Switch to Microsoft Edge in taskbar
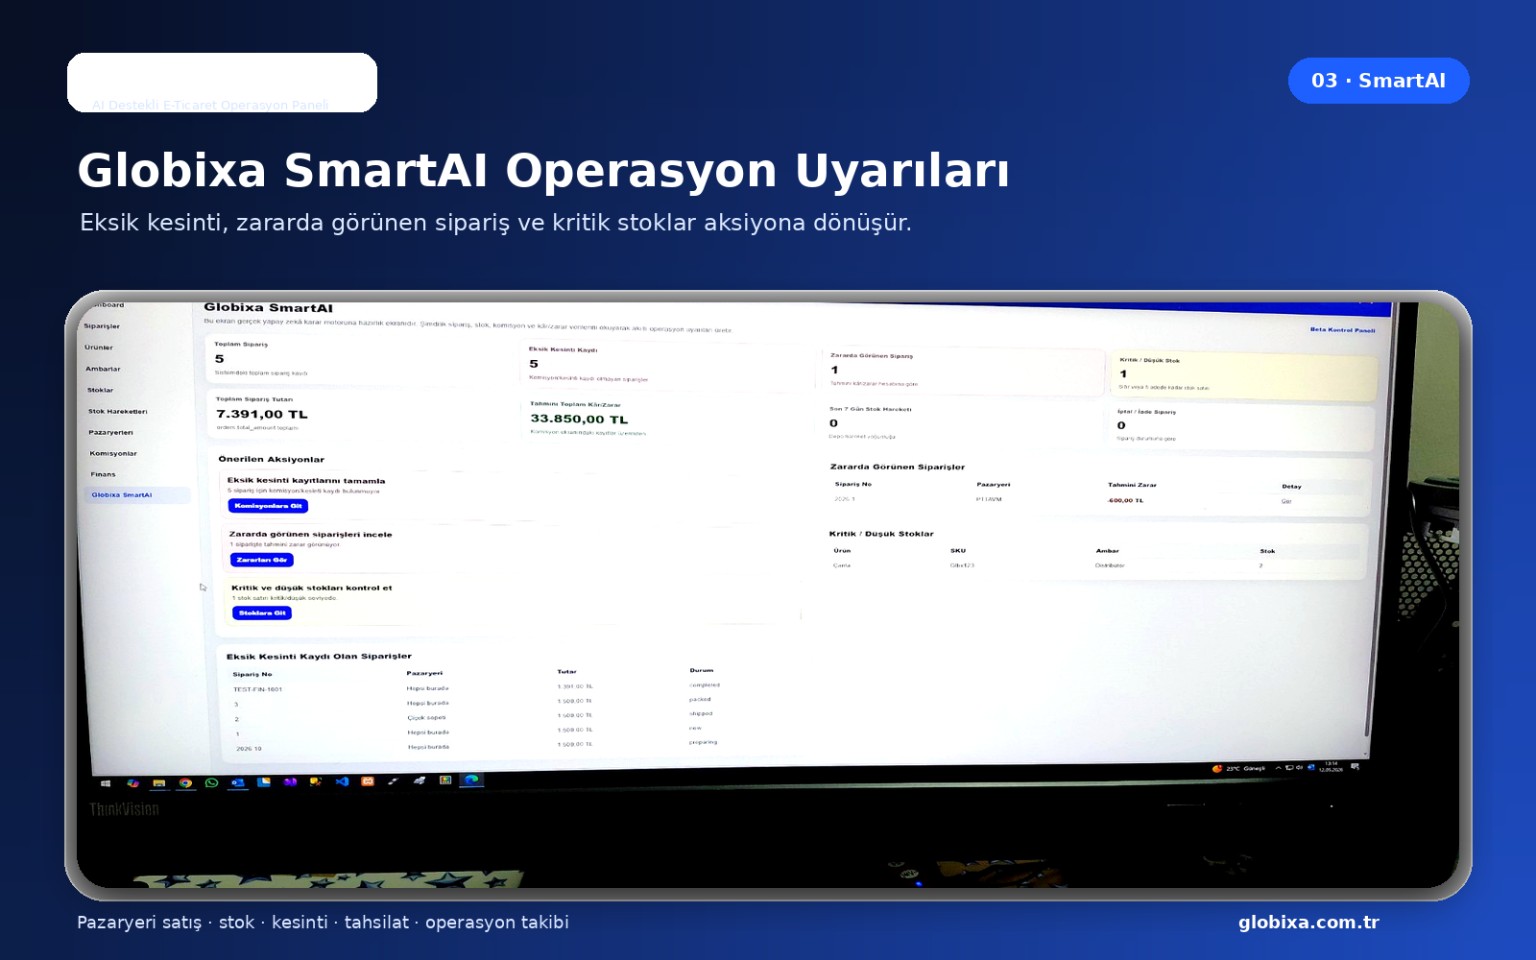This screenshot has height=960, width=1536. [x=472, y=779]
